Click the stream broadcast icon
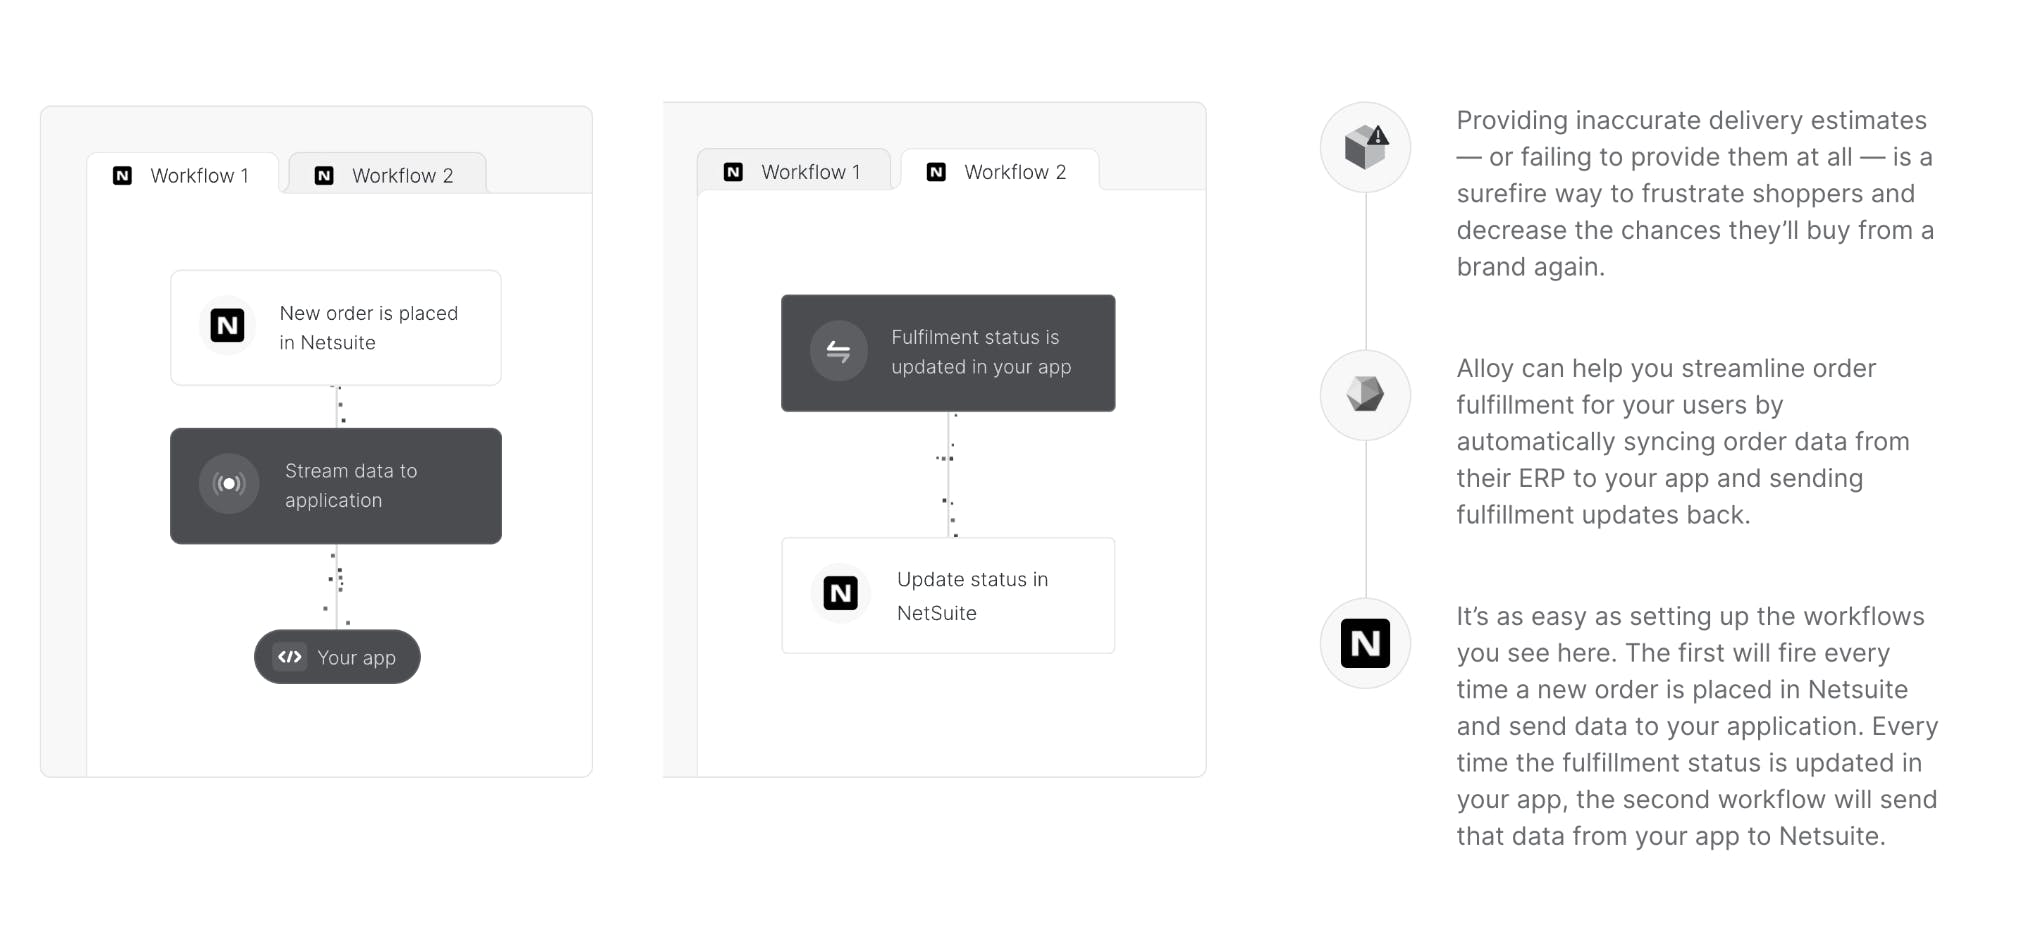This screenshot has height=934, width=2028. (229, 484)
